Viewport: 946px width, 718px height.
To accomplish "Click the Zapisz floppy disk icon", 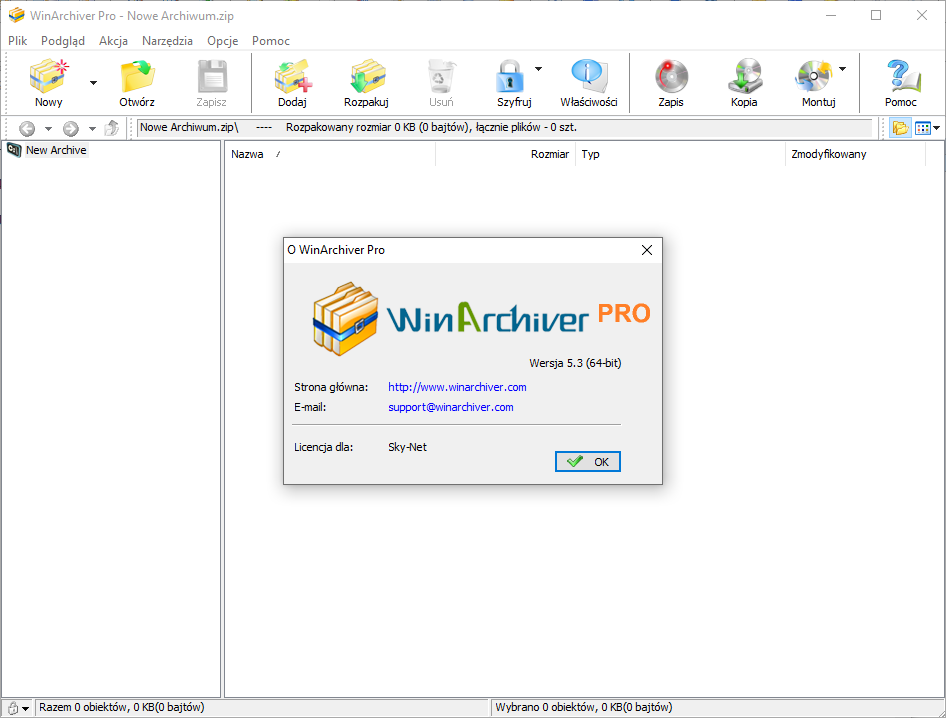I will pos(212,76).
